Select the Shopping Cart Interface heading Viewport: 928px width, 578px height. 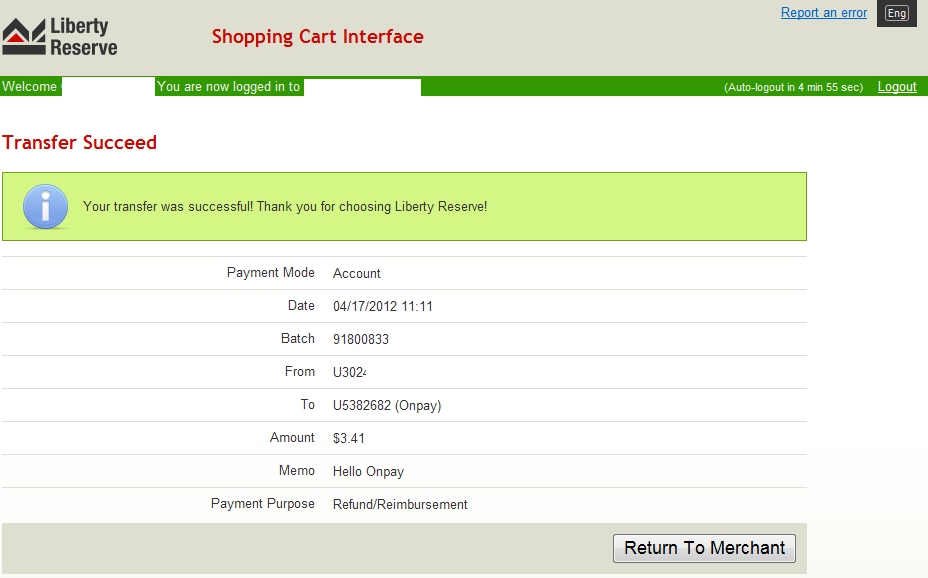(318, 37)
